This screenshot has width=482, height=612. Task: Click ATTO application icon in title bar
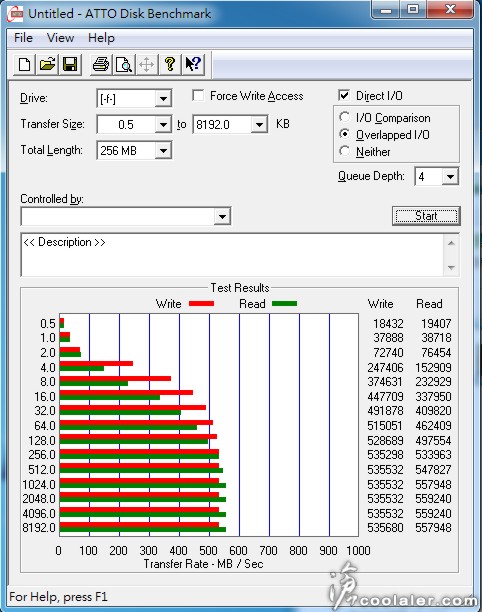pos(15,14)
